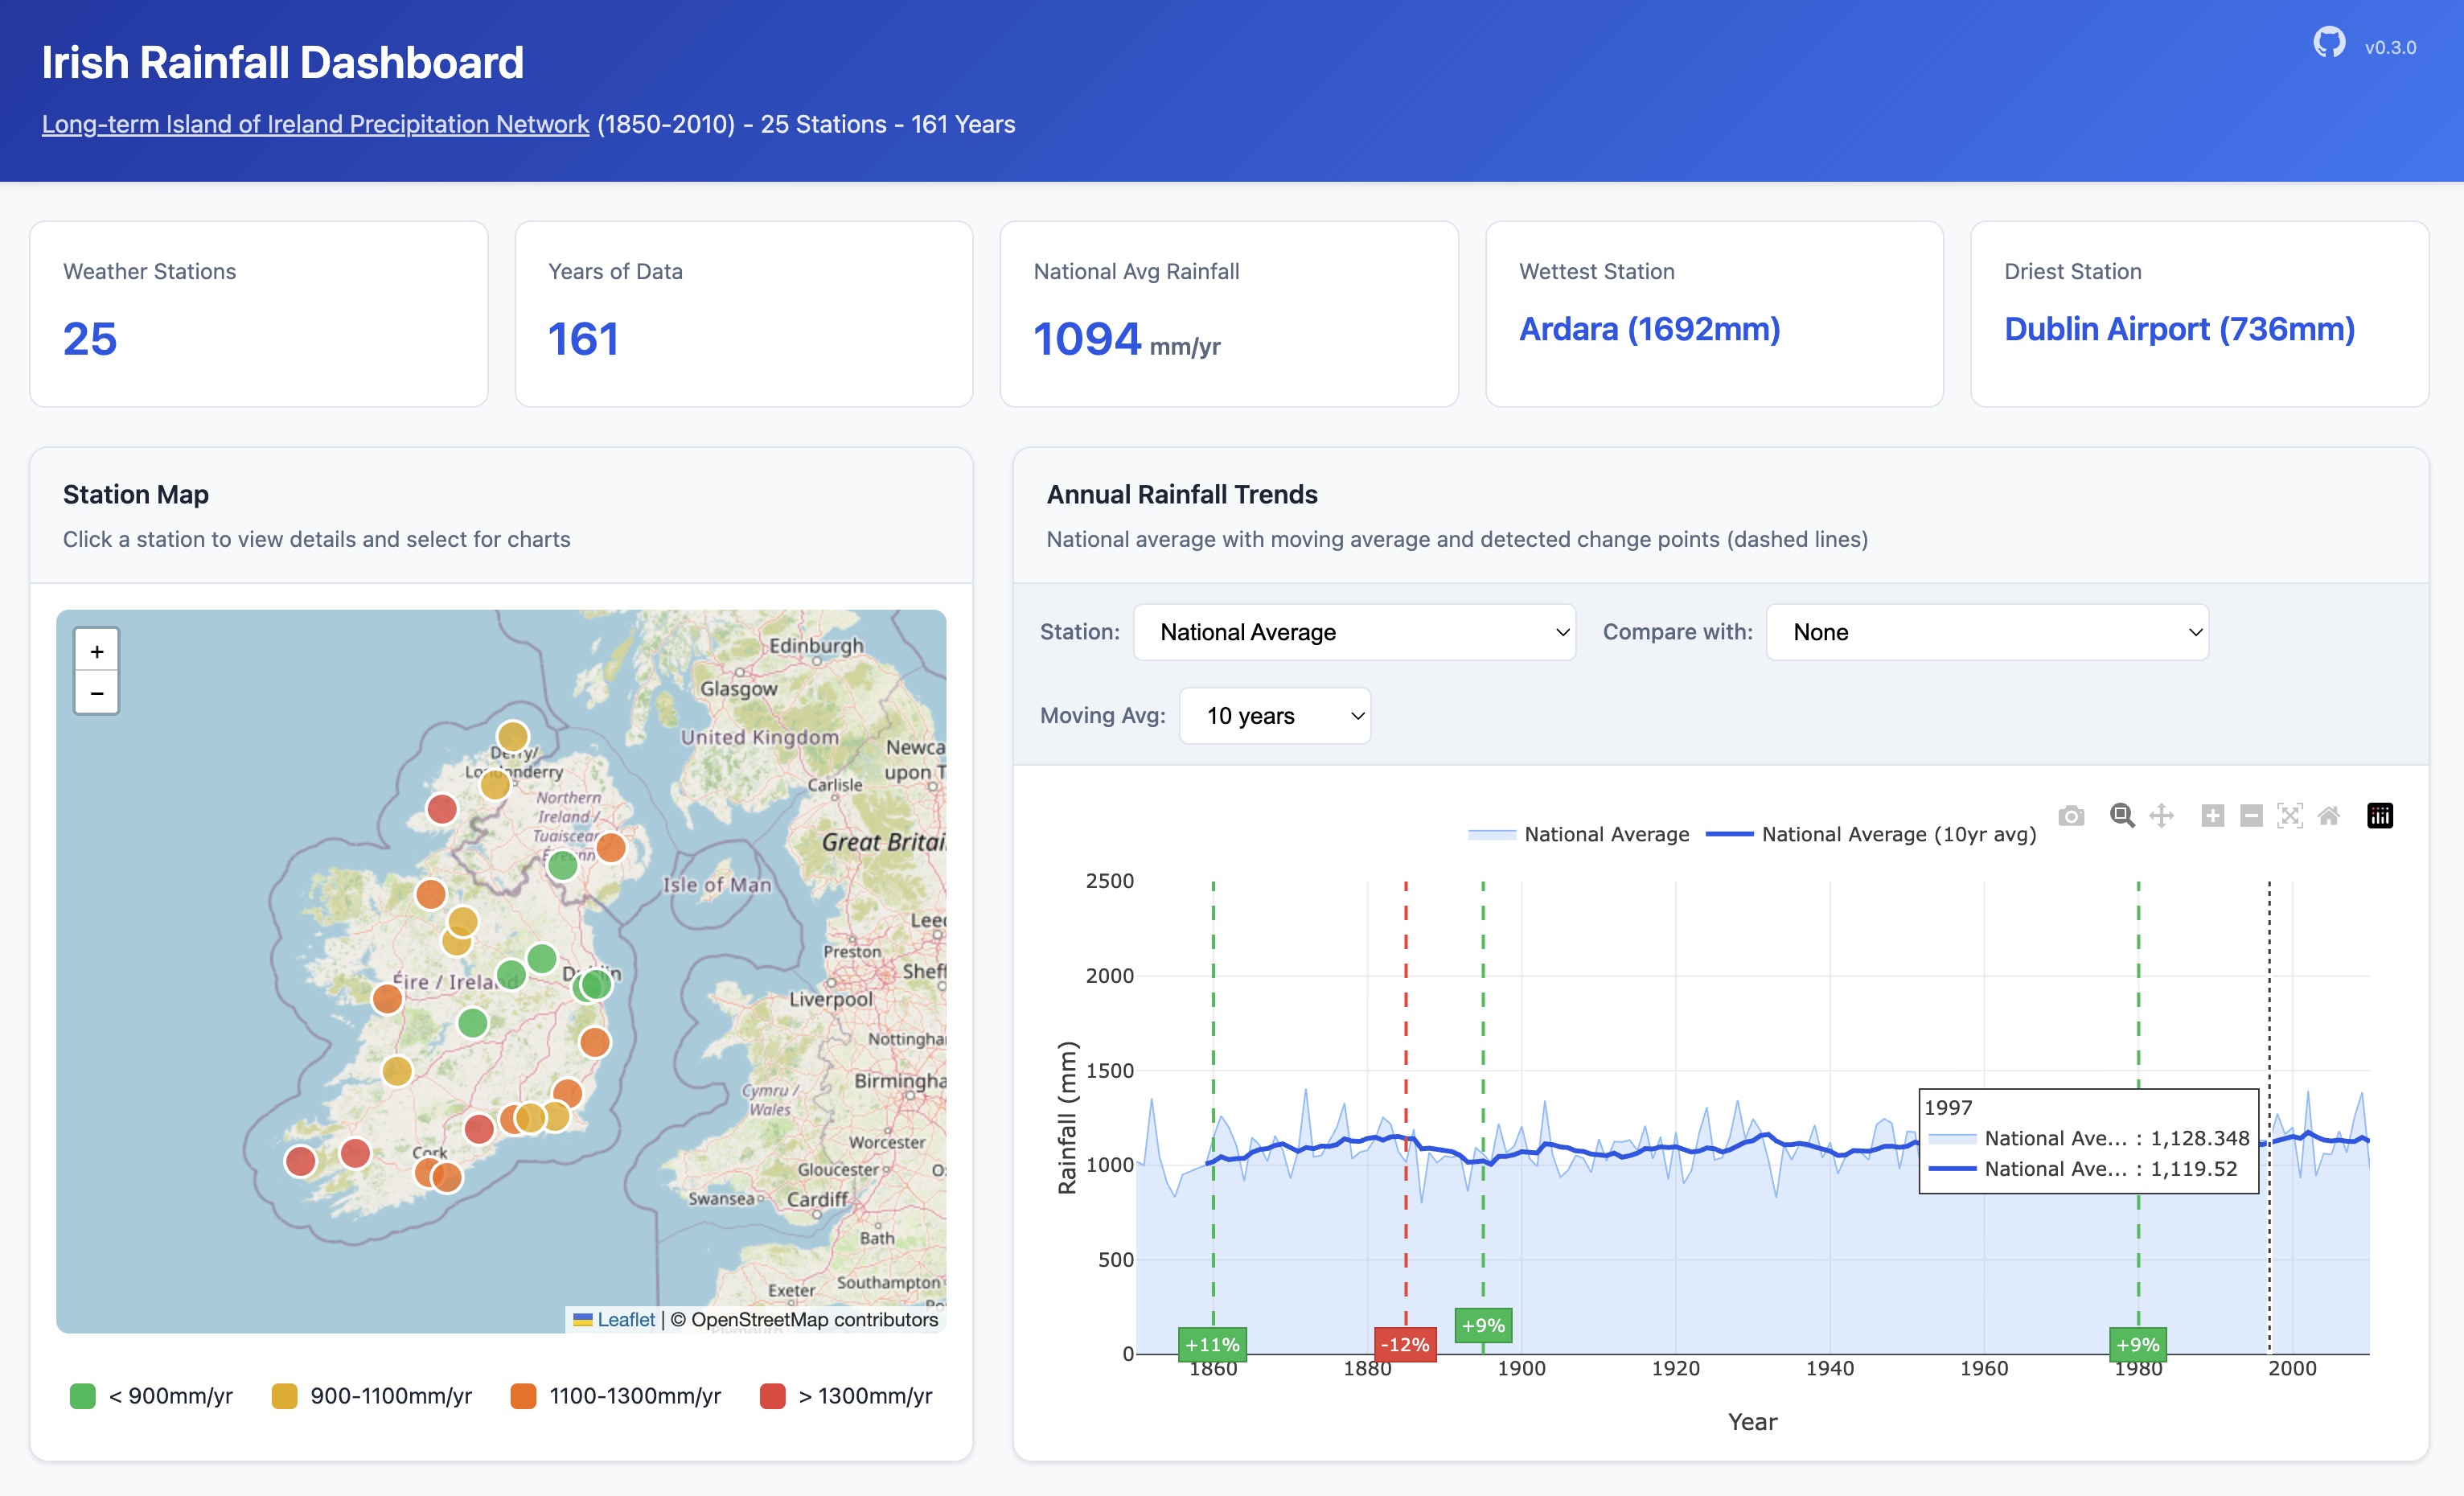The height and width of the screenshot is (1496, 2464).
Task: Download plot as PNG camera icon
Action: (2071, 816)
